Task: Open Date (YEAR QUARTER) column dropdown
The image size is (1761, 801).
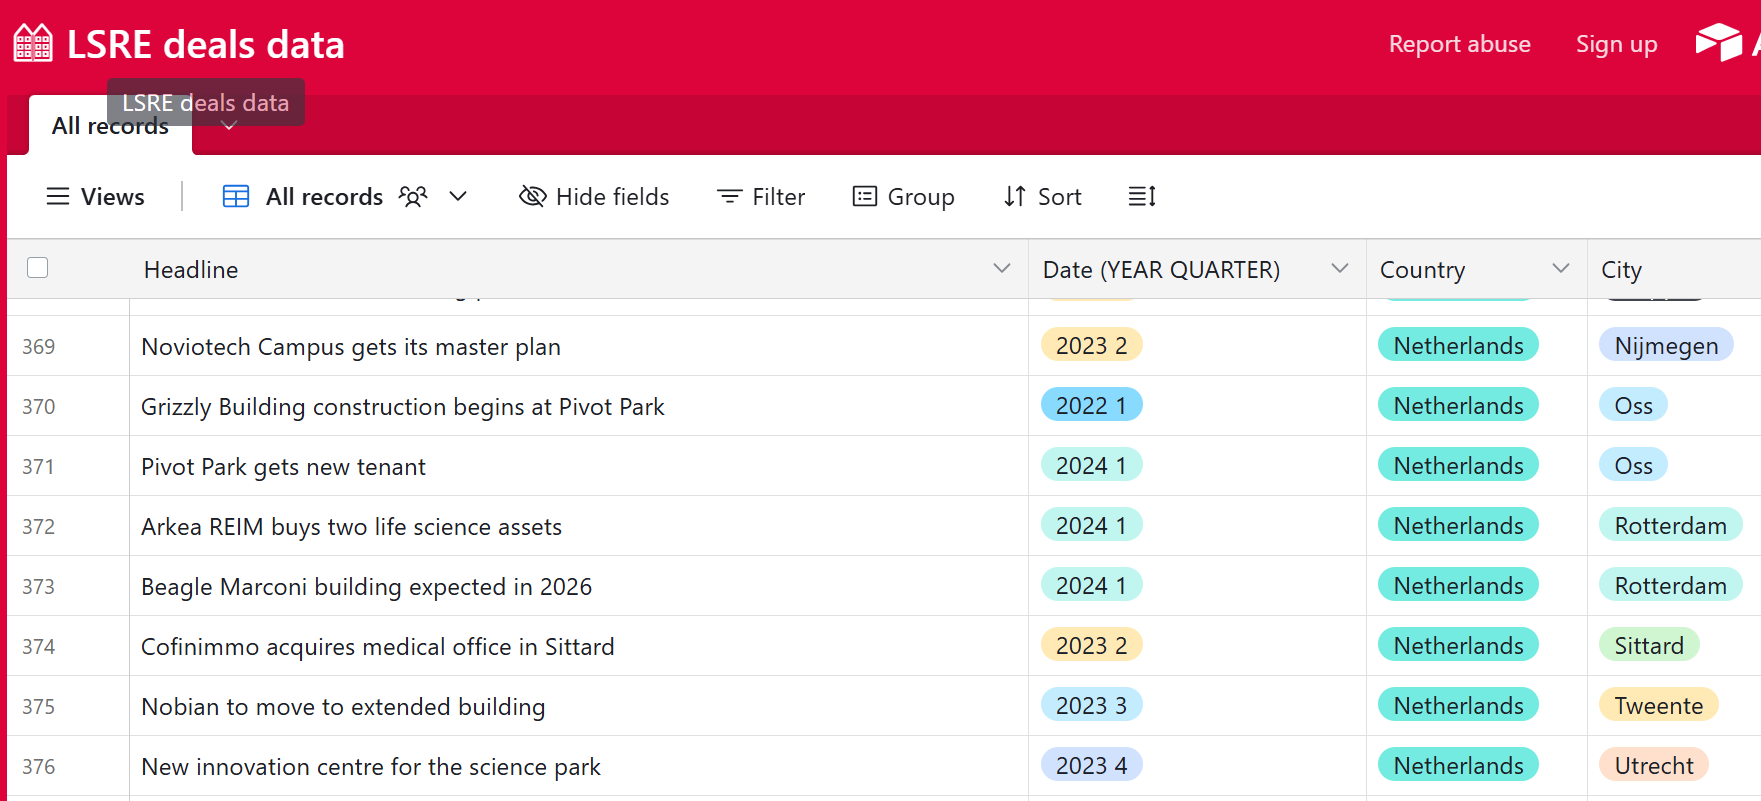Action: 1340,269
